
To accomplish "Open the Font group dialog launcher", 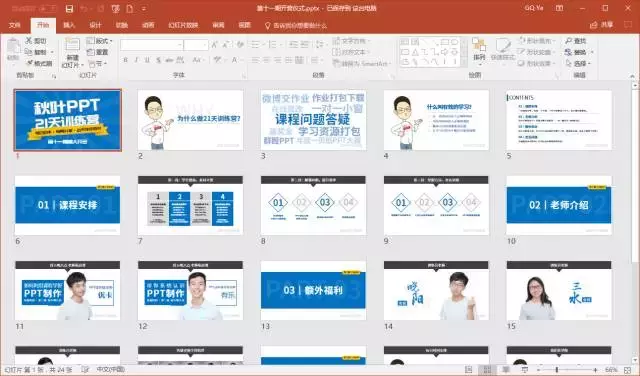I will [x=244, y=76].
